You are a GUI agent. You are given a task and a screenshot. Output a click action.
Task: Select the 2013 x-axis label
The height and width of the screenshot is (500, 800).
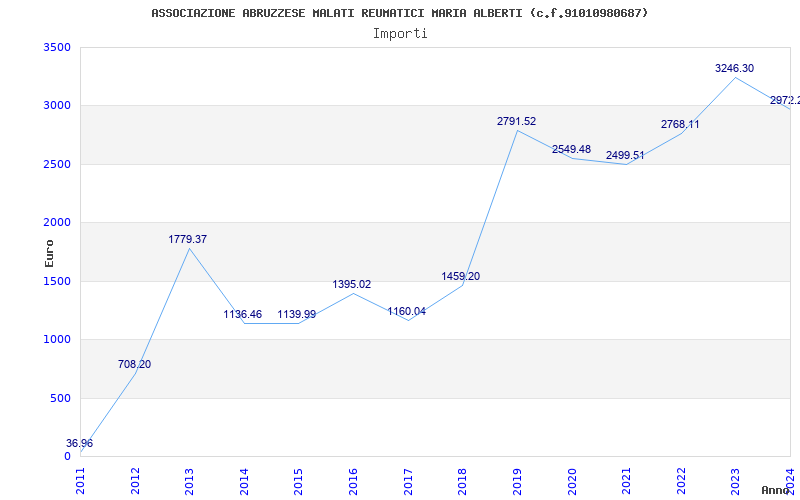(x=189, y=481)
